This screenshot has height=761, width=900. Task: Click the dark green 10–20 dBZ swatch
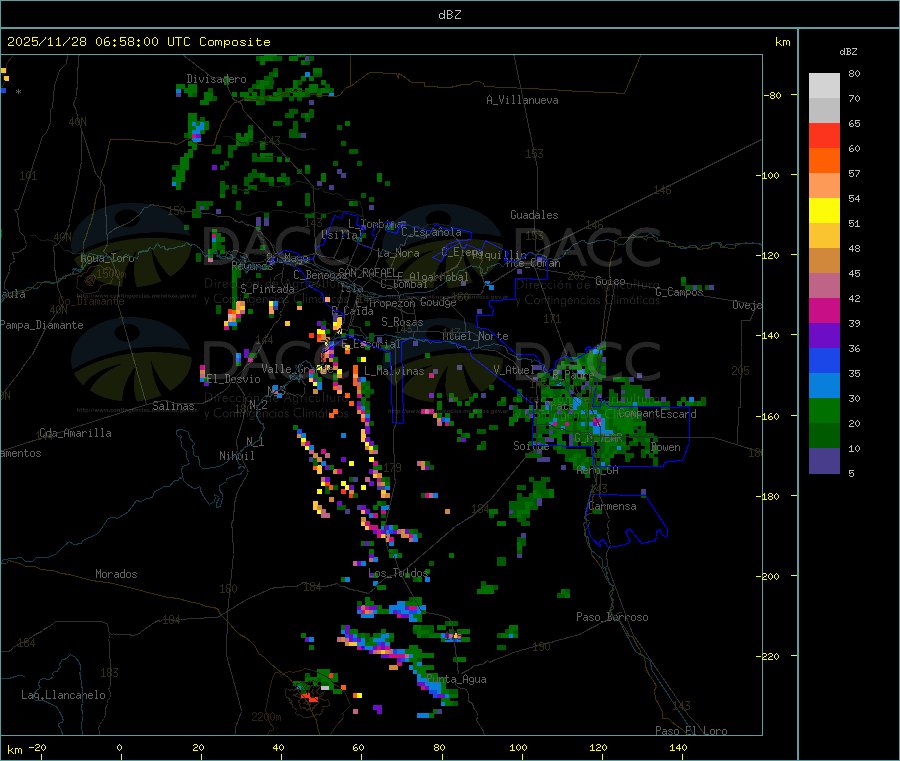tap(824, 436)
